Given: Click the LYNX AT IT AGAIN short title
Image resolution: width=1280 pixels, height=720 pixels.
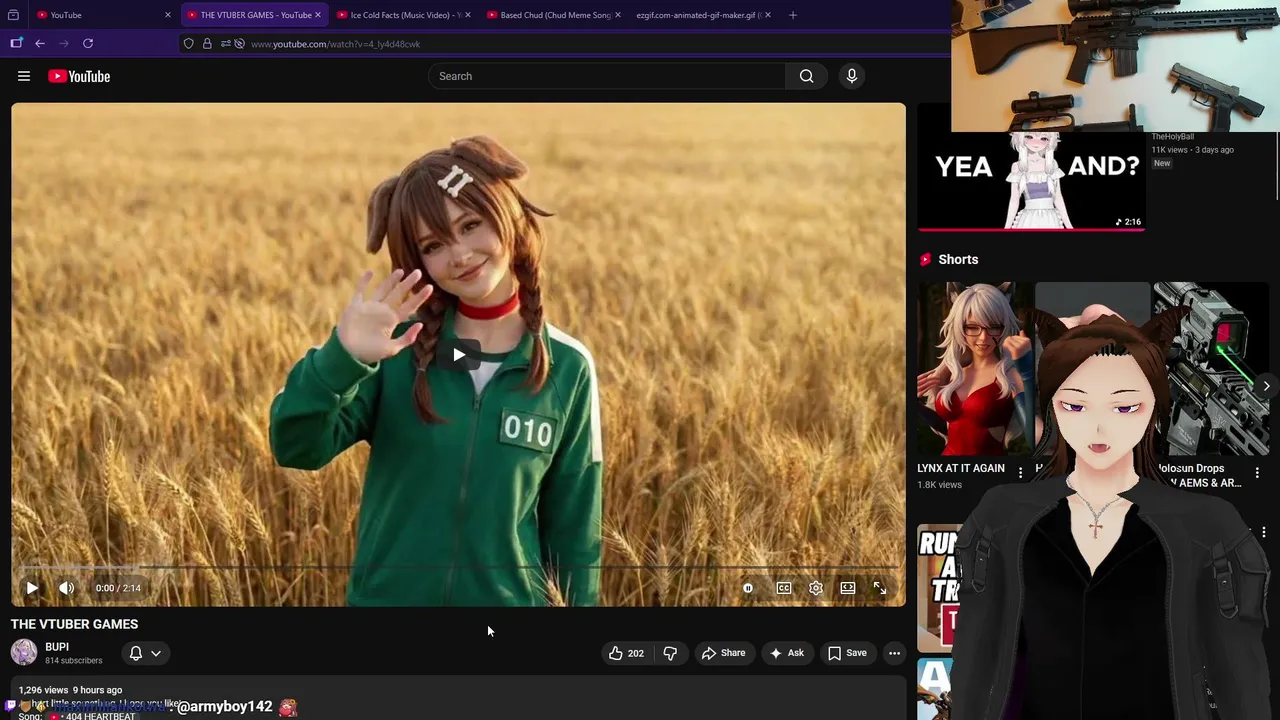Looking at the screenshot, I should (x=961, y=468).
